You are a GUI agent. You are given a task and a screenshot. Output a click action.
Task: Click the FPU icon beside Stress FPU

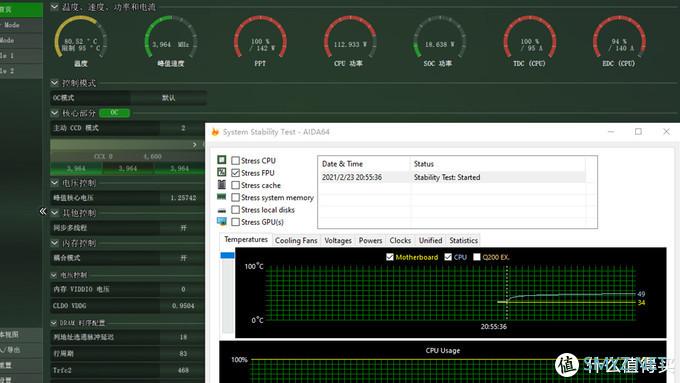pos(222,172)
